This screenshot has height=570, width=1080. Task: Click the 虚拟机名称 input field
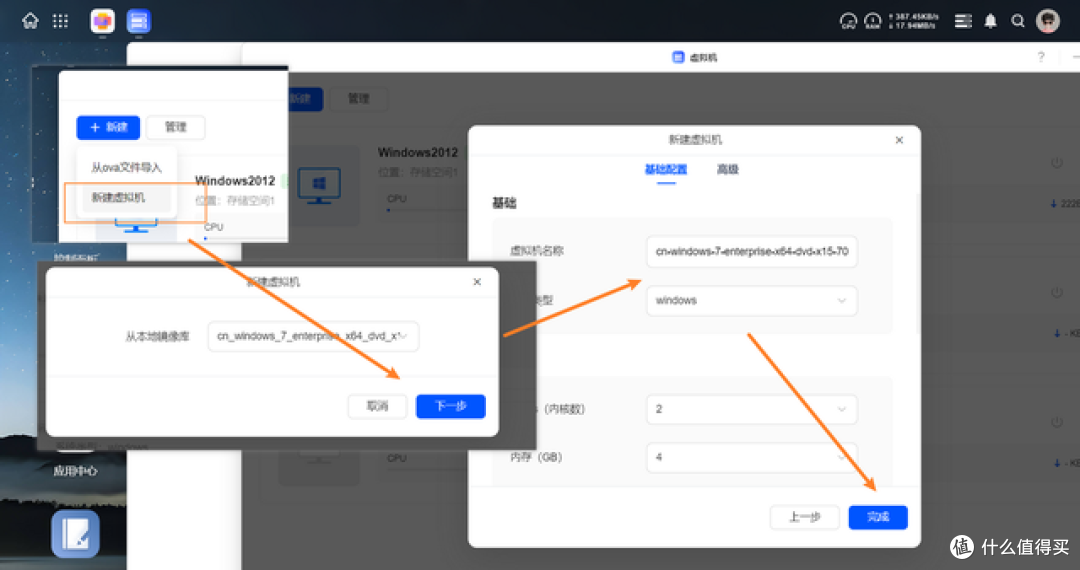751,251
